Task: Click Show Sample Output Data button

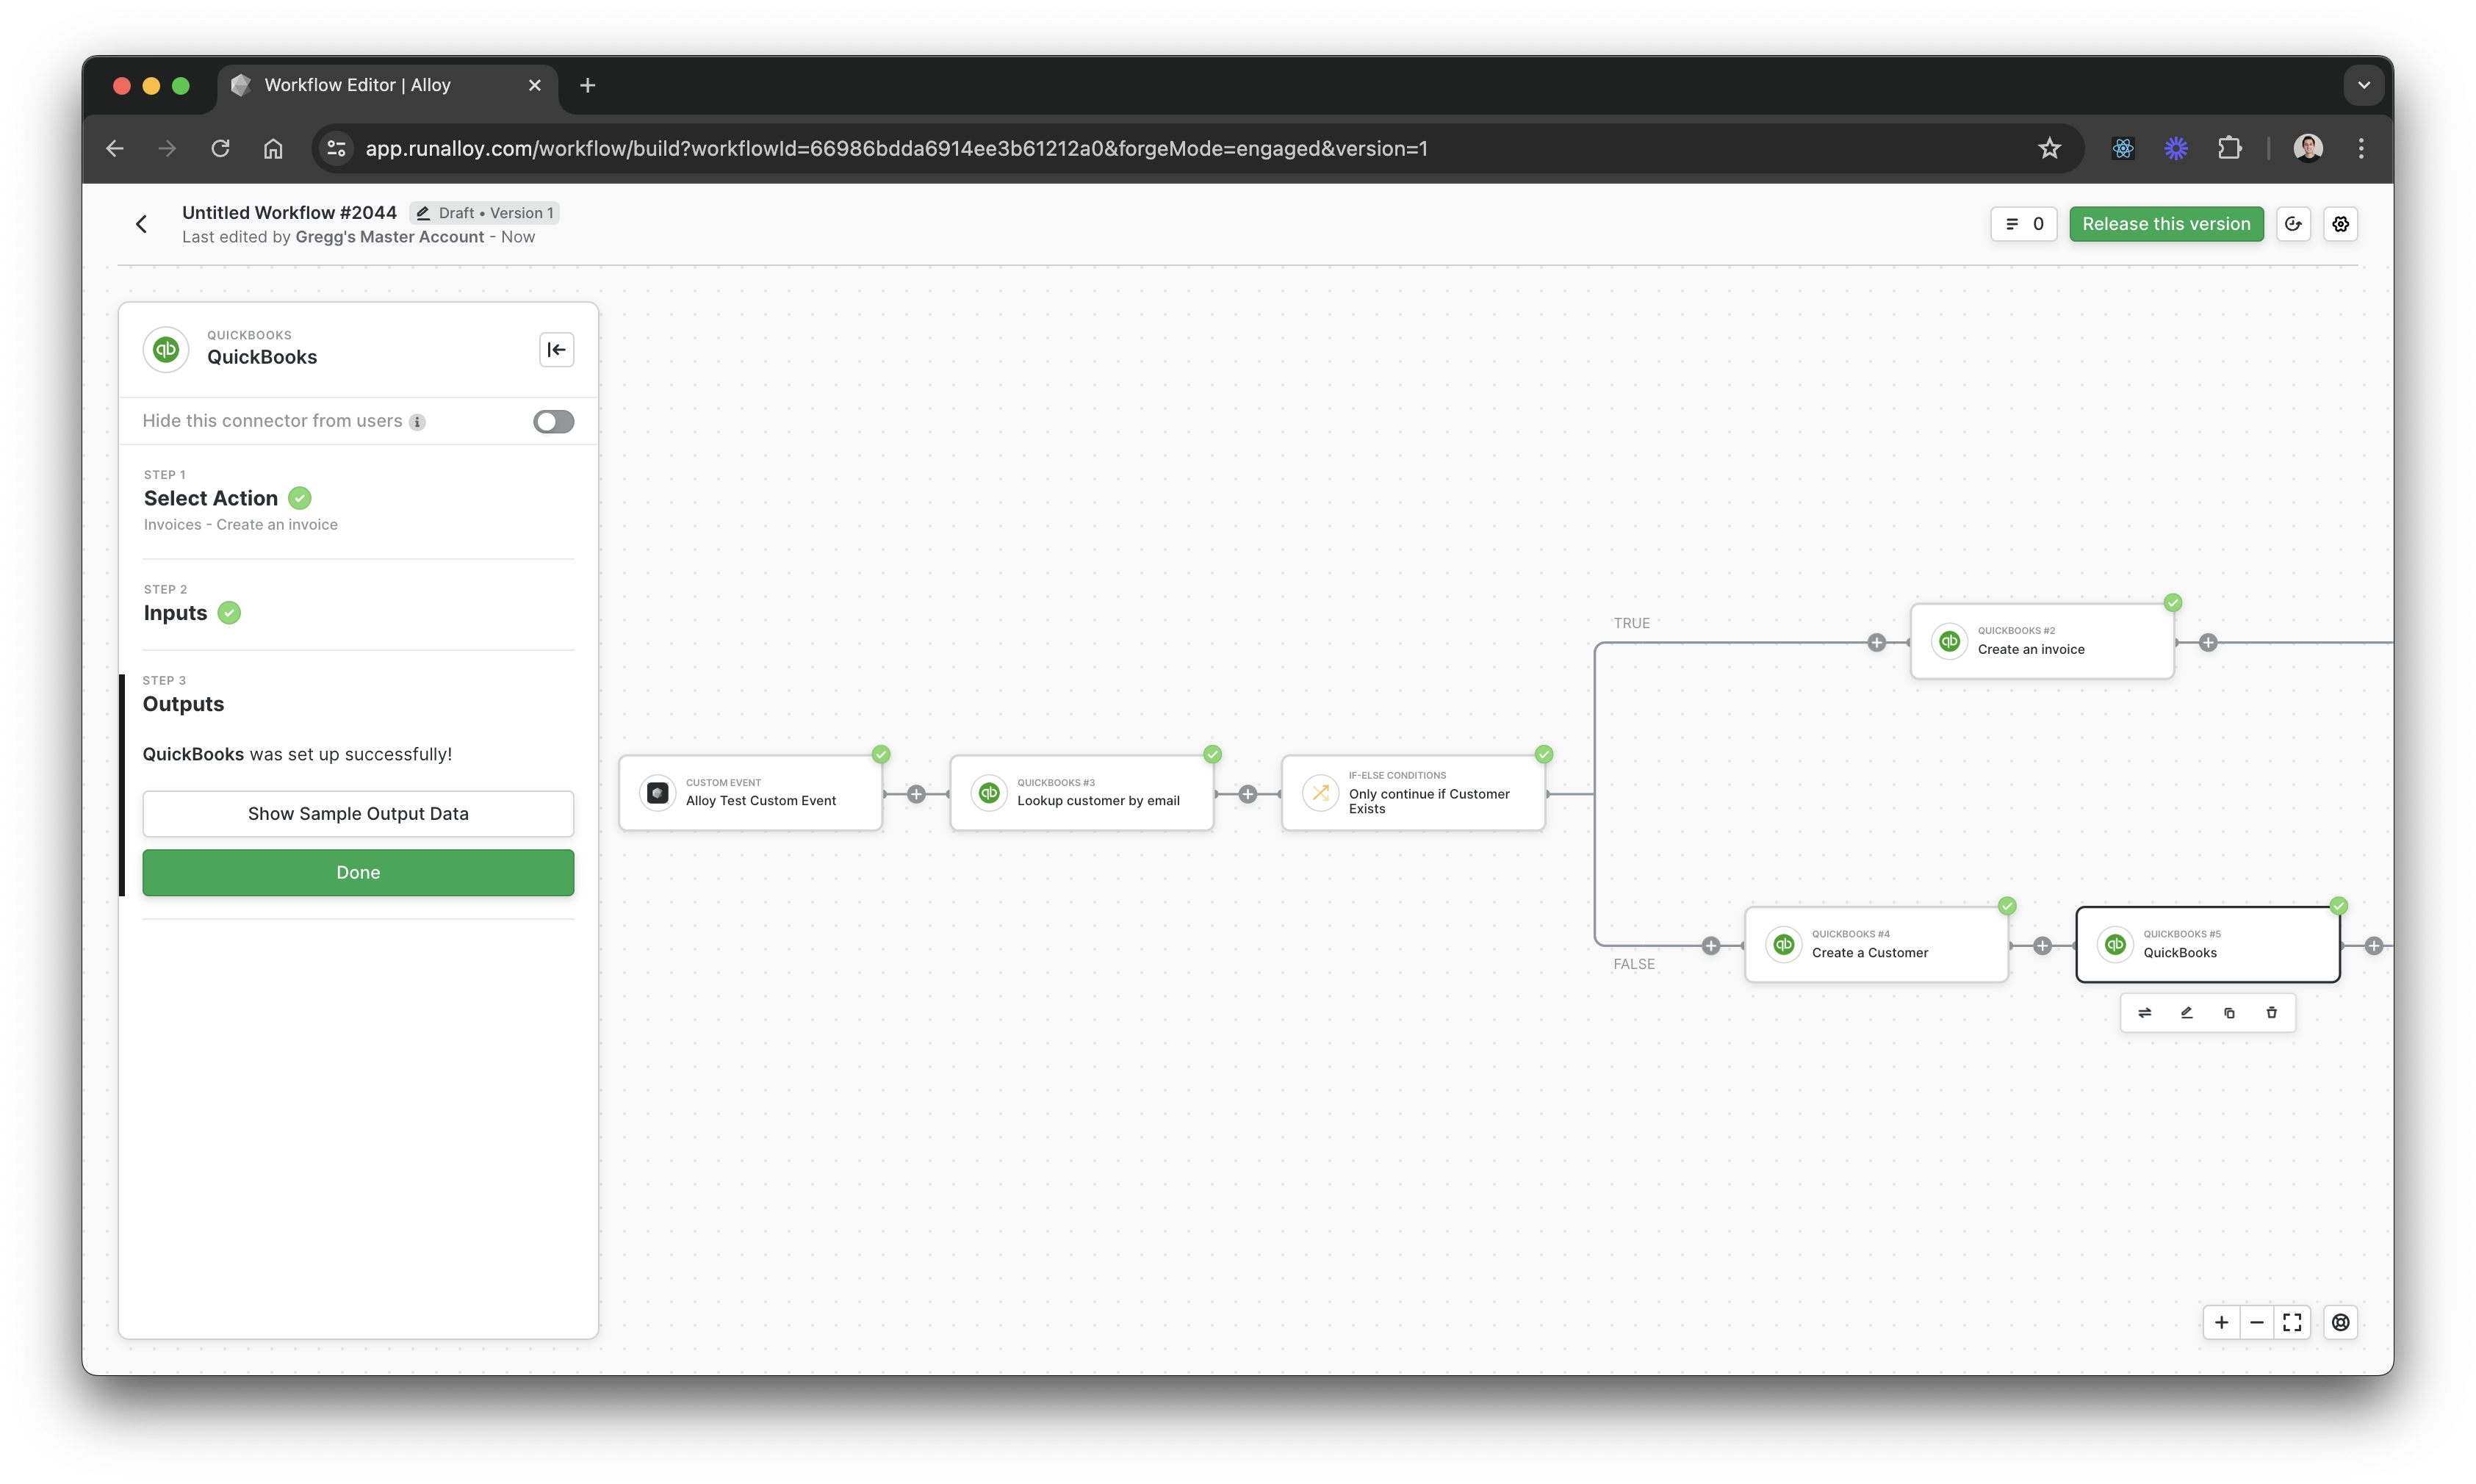Action: click(358, 813)
